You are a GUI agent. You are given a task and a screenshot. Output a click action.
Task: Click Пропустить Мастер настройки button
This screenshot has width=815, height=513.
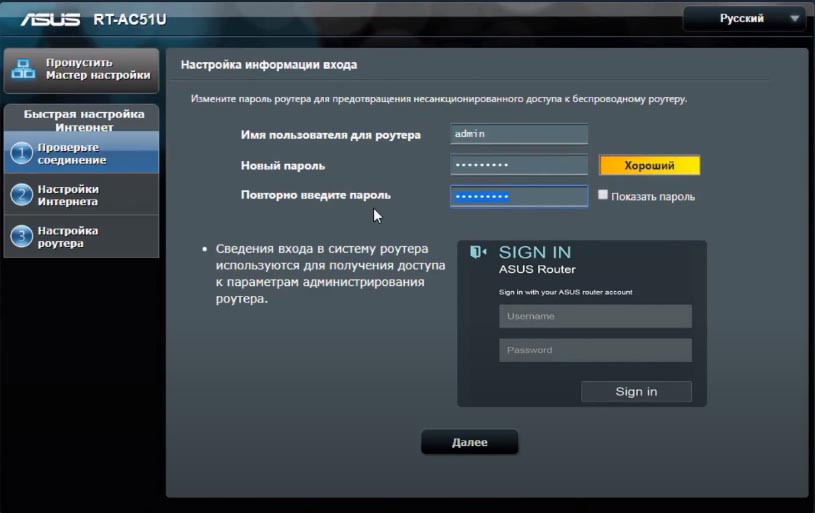[x=96, y=69]
